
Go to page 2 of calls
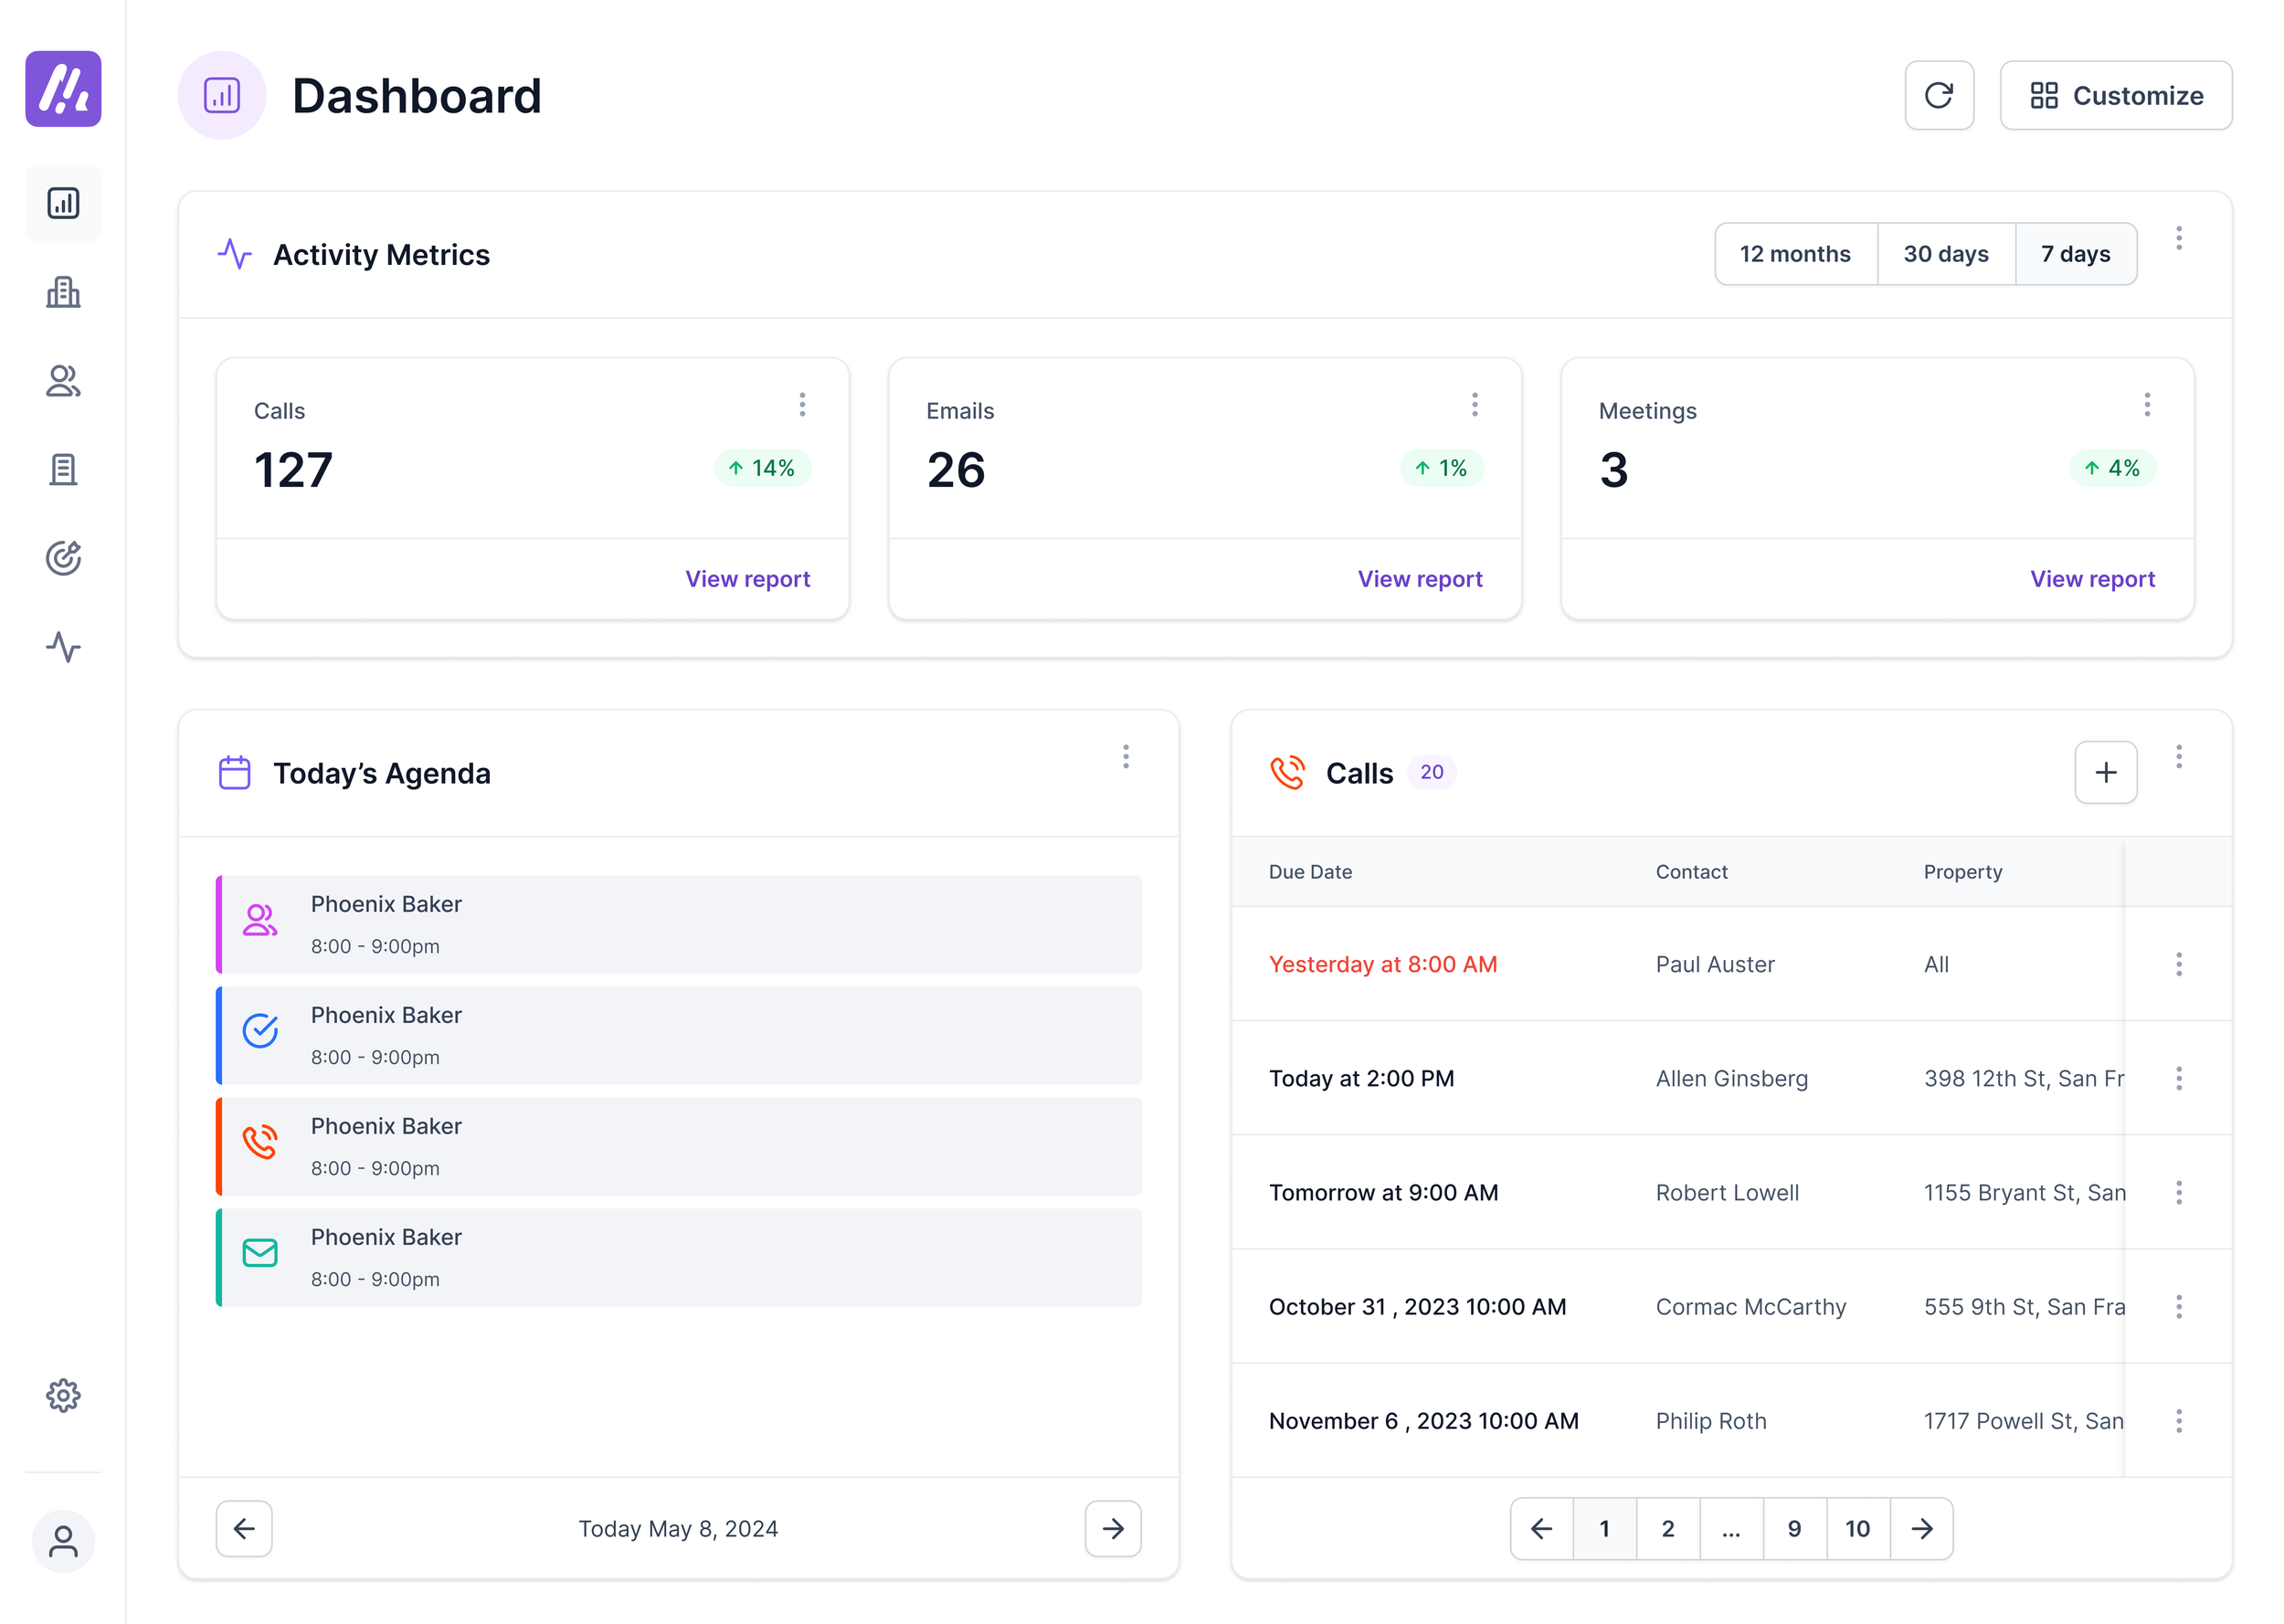(x=1667, y=1528)
